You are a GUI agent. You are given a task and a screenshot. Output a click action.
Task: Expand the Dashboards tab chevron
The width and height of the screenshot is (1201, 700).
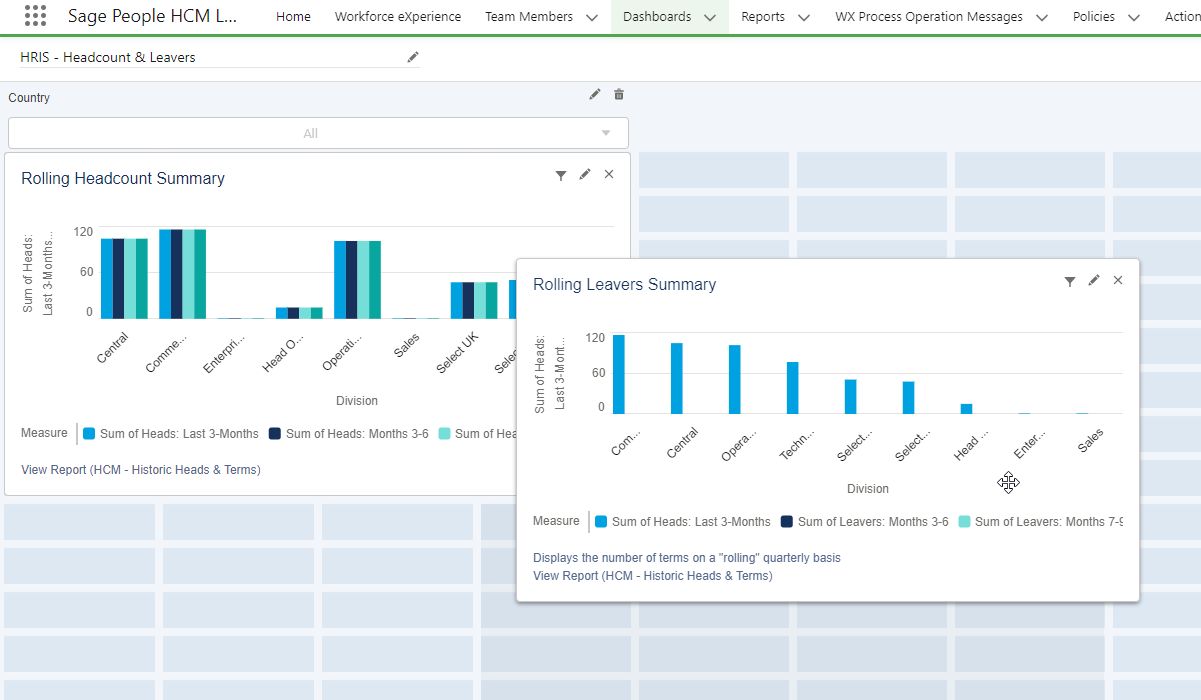point(710,17)
